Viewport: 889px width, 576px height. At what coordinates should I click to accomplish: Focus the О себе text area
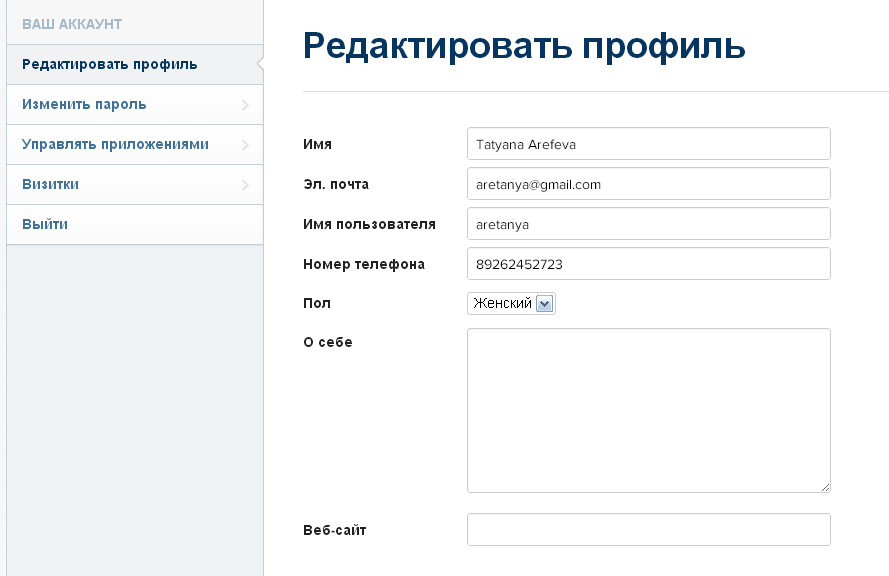[649, 410]
